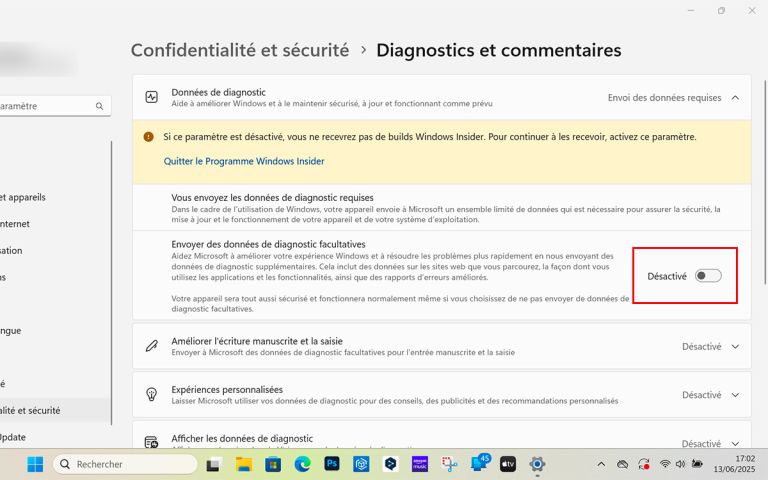Toggle optional diagnostic data switch
This screenshot has height=480, width=768.
[708, 276]
